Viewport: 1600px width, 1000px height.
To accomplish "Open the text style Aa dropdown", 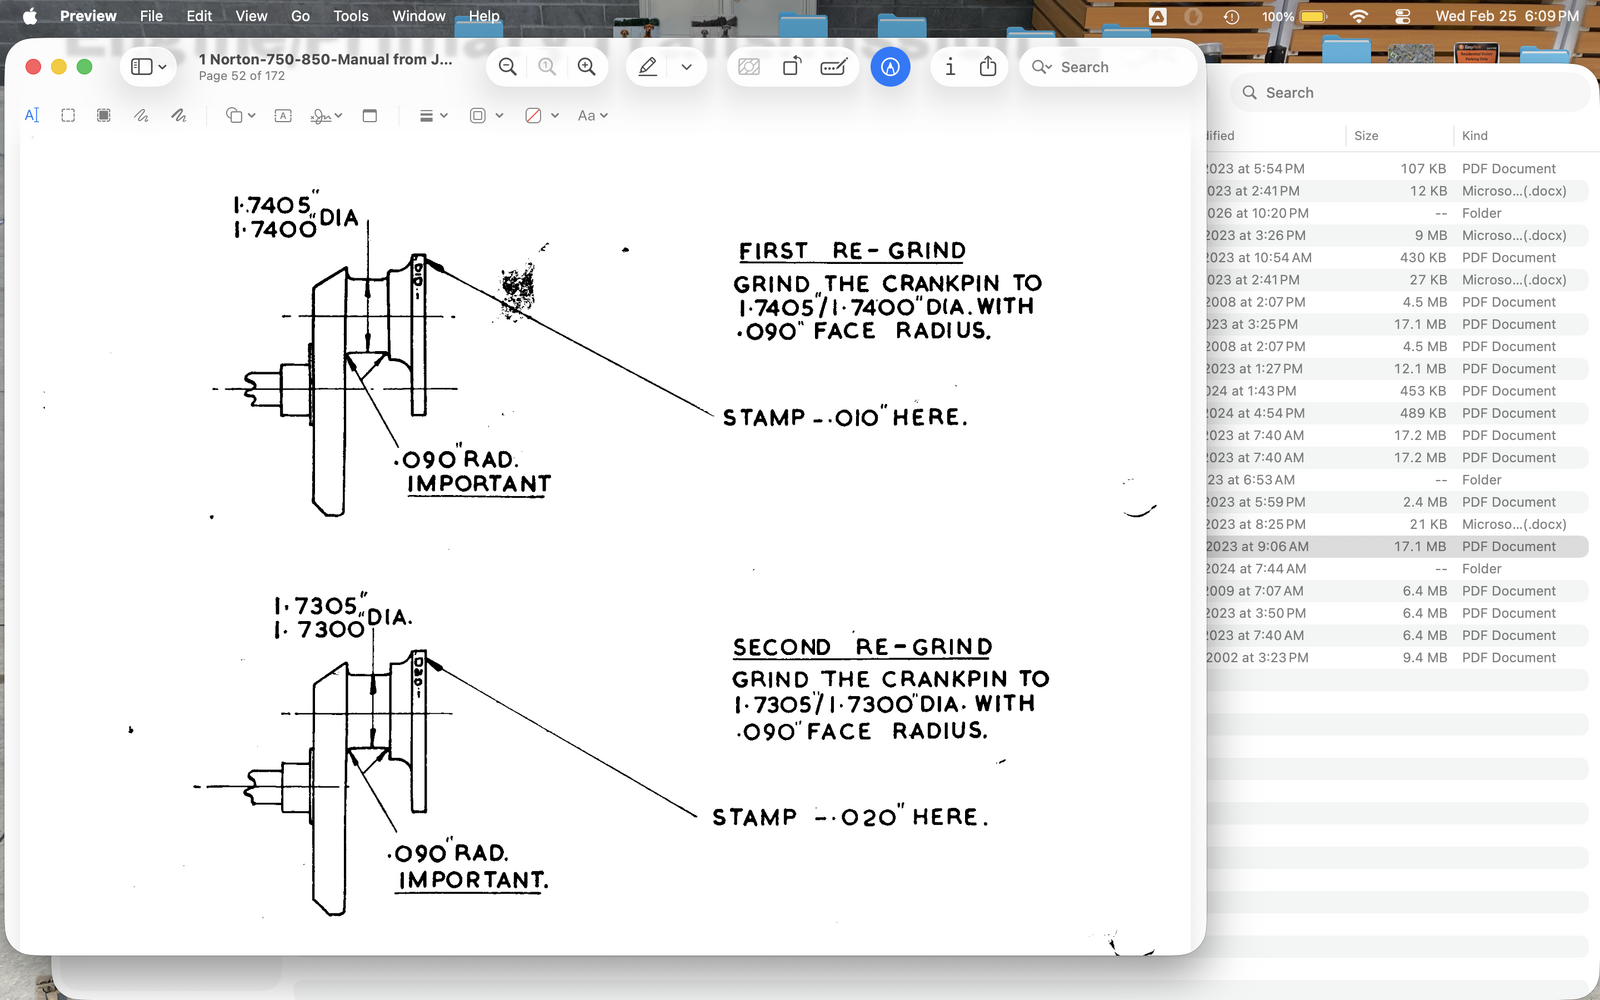I will pos(592,115).
